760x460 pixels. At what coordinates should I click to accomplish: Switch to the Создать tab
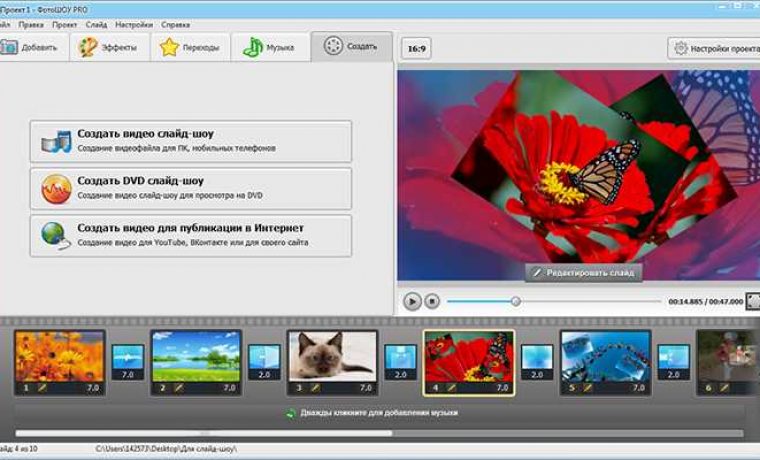pyautogui.click(x=352, y=47)
